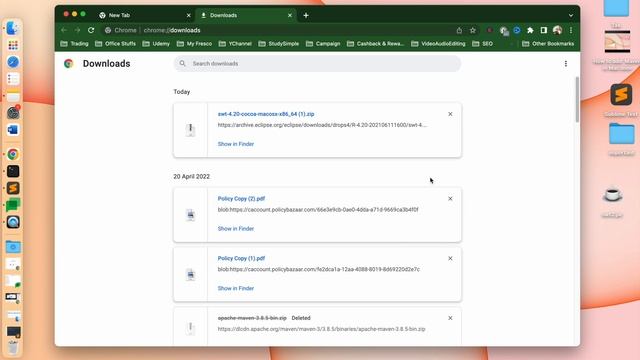Viewport: 640px width, 360px height.
Task: Remove swt-4.20-cocoa-macosx zip from list
Action: (x=450, y=114)
